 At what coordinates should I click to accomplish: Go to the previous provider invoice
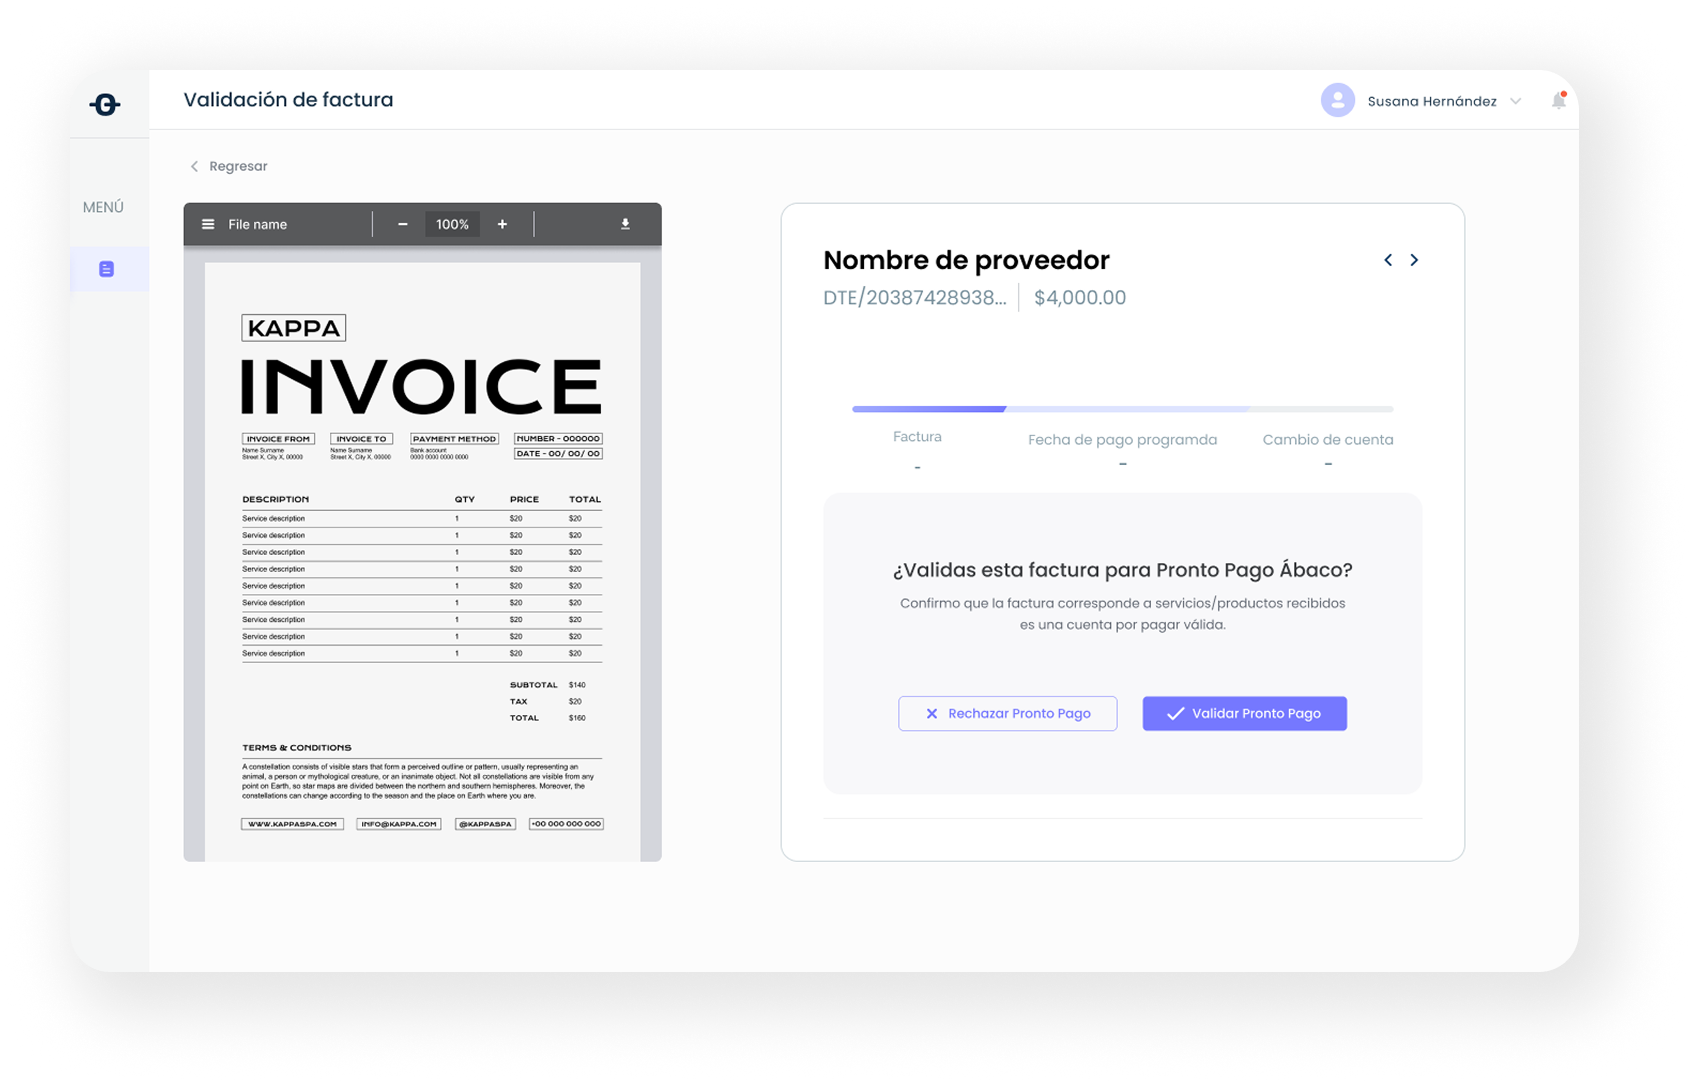point(1388,260)
